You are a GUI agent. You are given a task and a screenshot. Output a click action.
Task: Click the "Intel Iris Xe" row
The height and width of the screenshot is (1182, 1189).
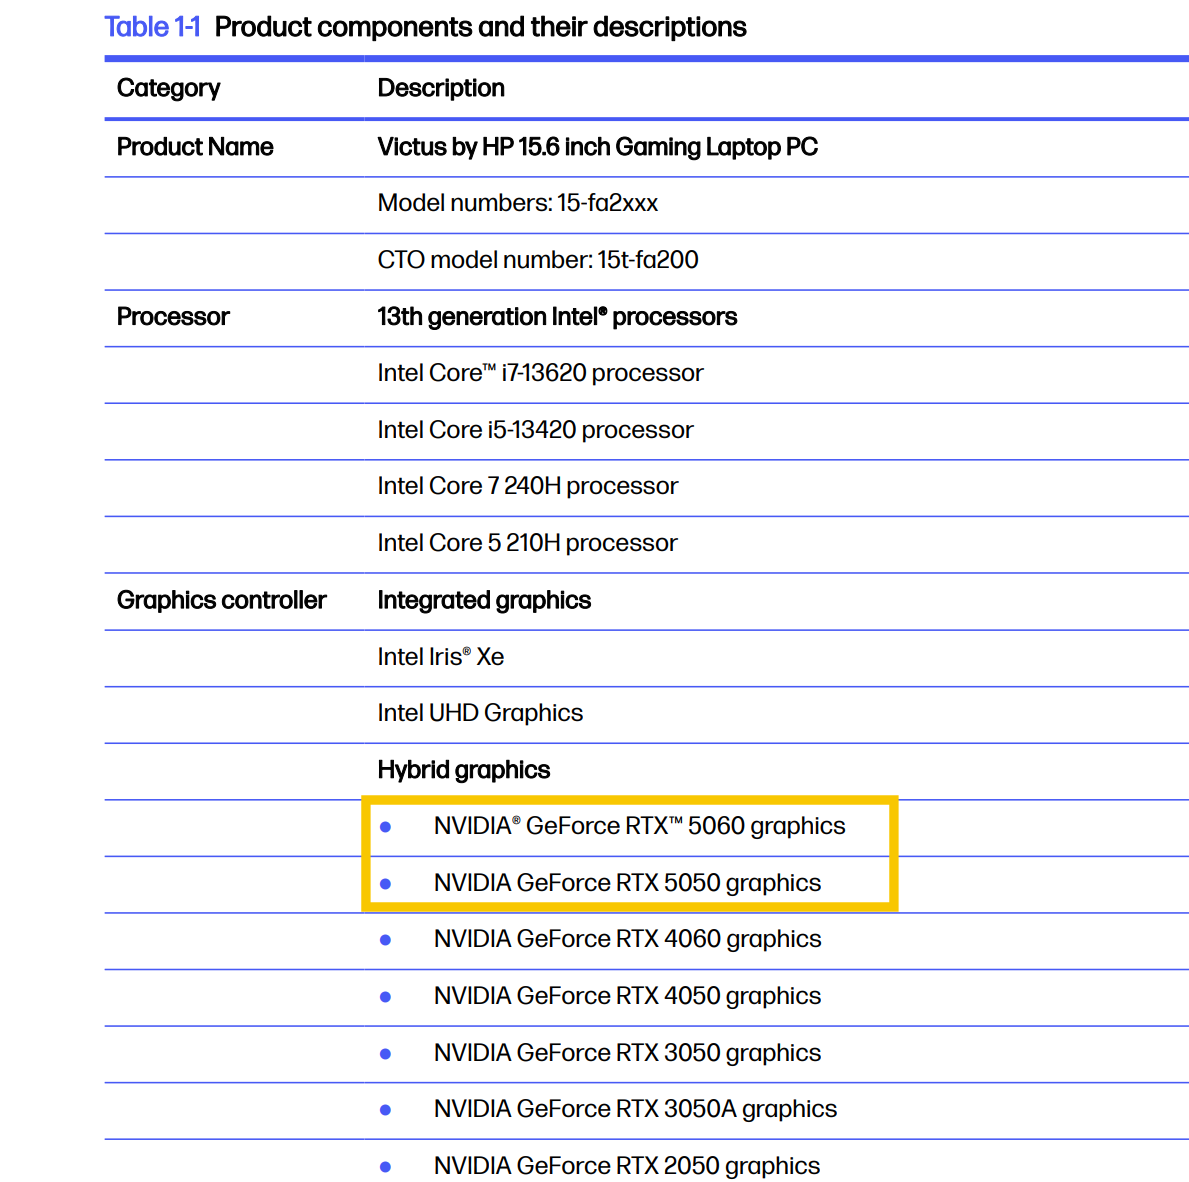pyautogui.click(x=441, y=657)
